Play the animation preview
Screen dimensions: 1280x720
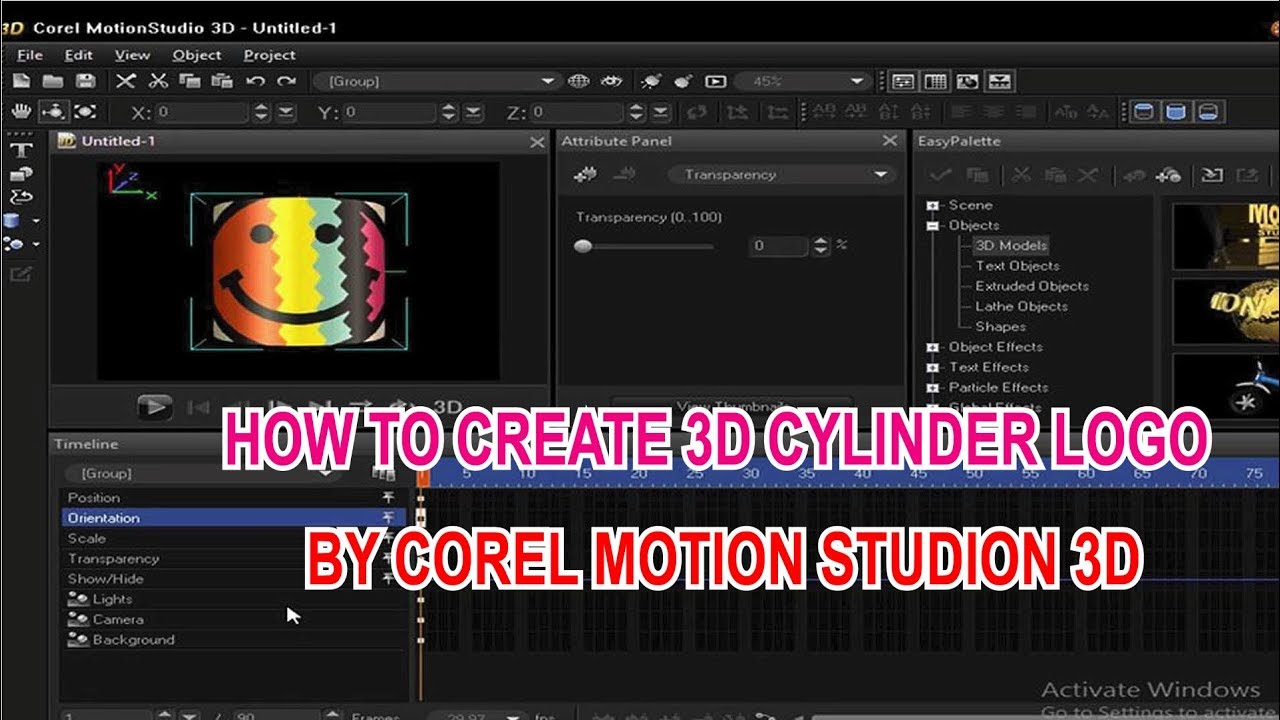point(154,406)
